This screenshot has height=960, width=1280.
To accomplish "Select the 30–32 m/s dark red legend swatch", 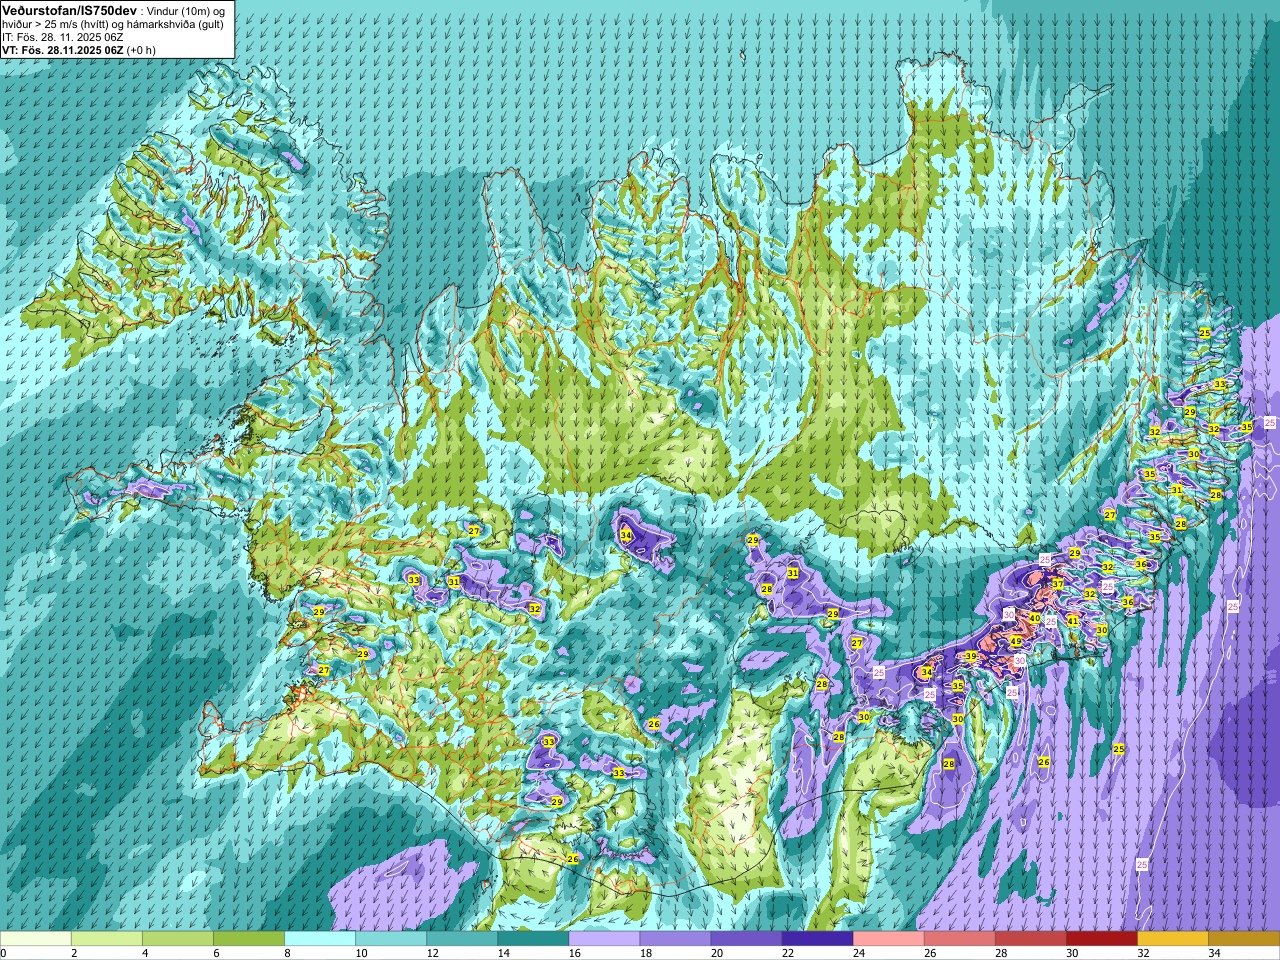I will (1101, 939).
